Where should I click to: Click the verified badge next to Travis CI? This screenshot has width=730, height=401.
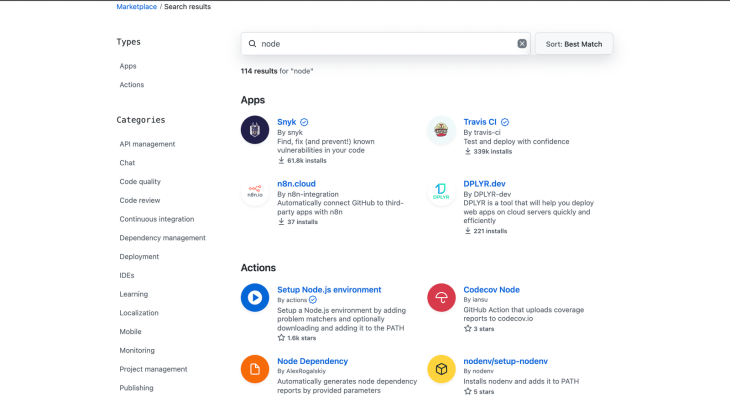pyautogui.click(x=505, y=122)
